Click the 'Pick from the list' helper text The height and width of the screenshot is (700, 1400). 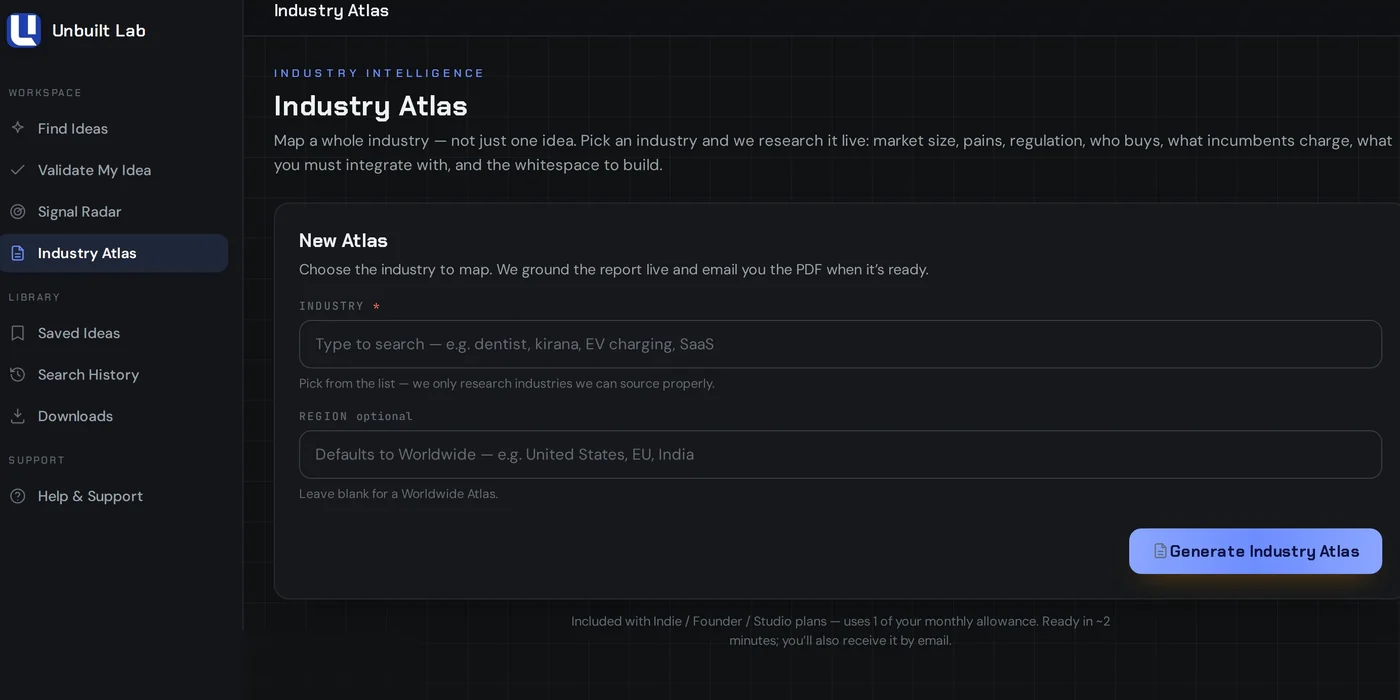506,384
